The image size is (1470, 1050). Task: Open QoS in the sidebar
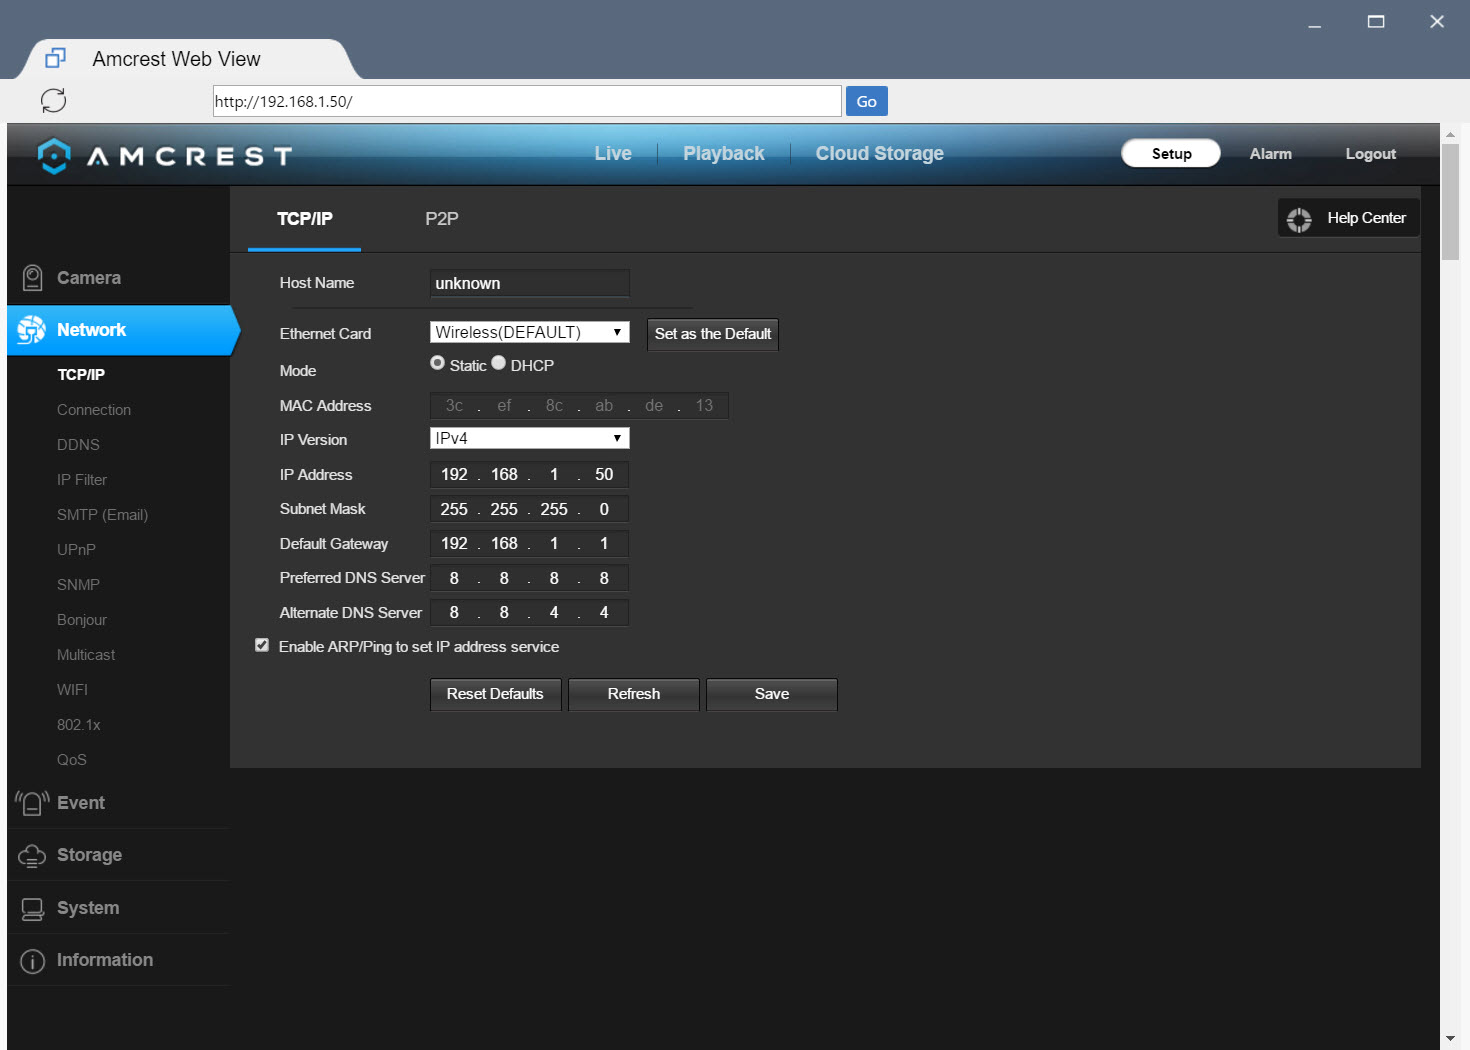click(72, 760)
